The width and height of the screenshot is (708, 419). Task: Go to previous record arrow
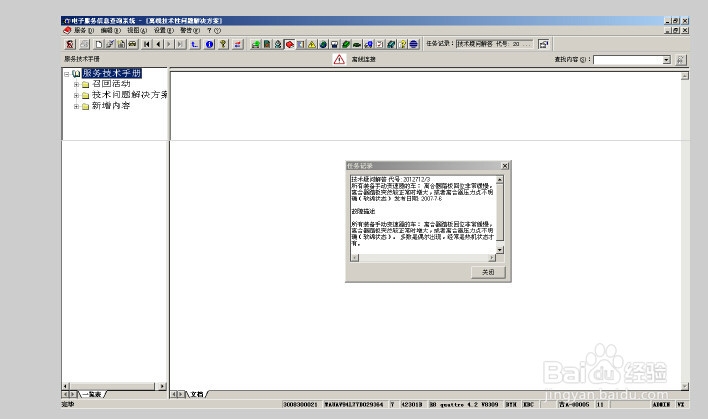158,44
